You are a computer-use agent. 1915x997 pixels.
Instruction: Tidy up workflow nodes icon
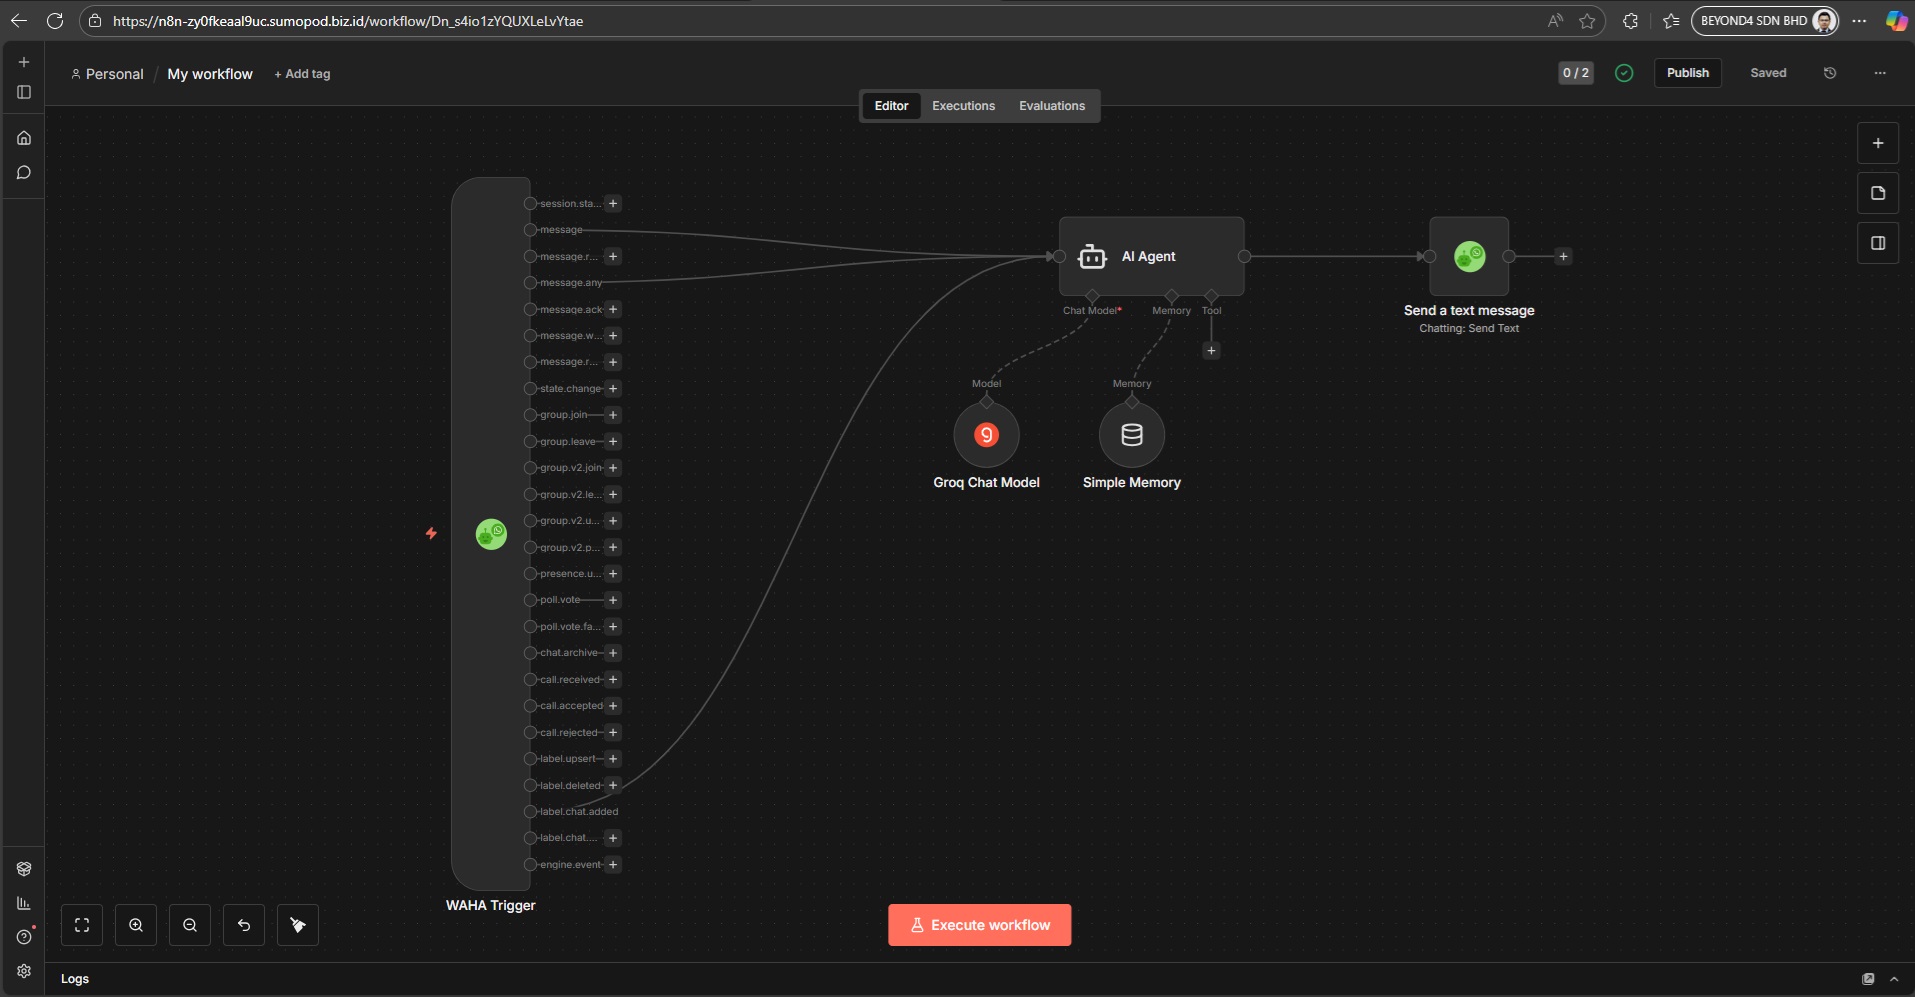297,925
